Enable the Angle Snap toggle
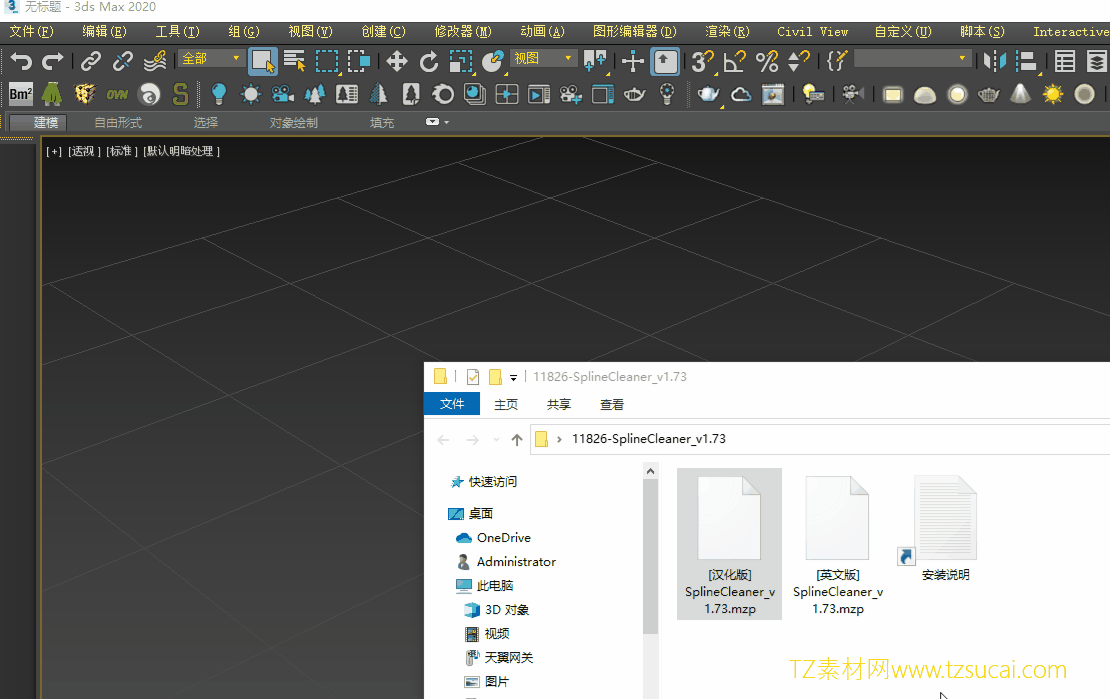This screenshot has height=699, width=1110. point(735,62)
